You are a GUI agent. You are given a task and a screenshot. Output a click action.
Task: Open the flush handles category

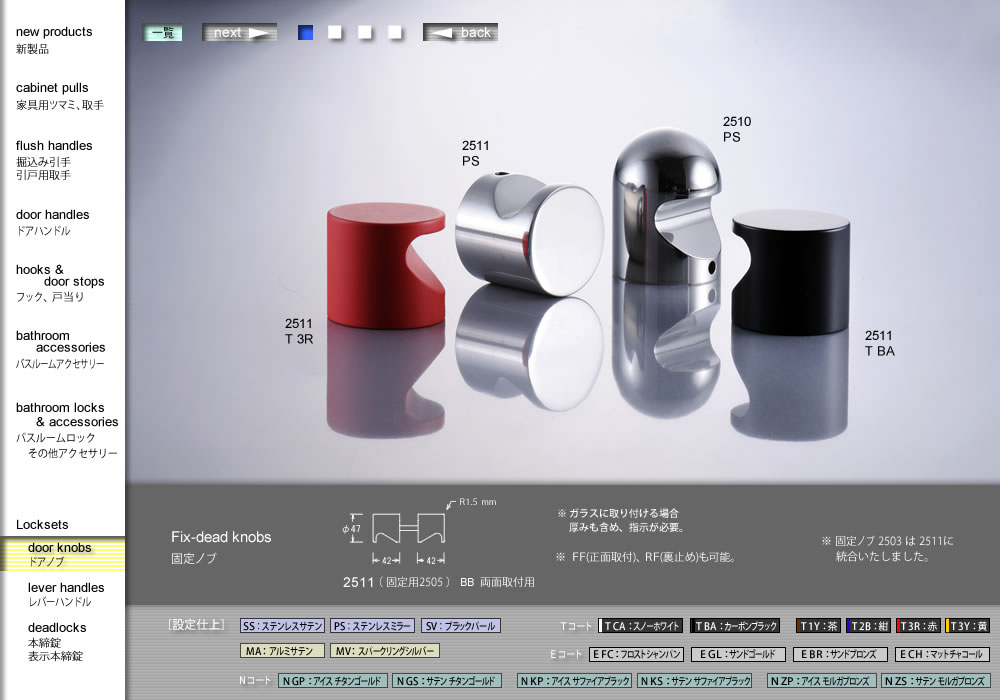coord(54,159)
